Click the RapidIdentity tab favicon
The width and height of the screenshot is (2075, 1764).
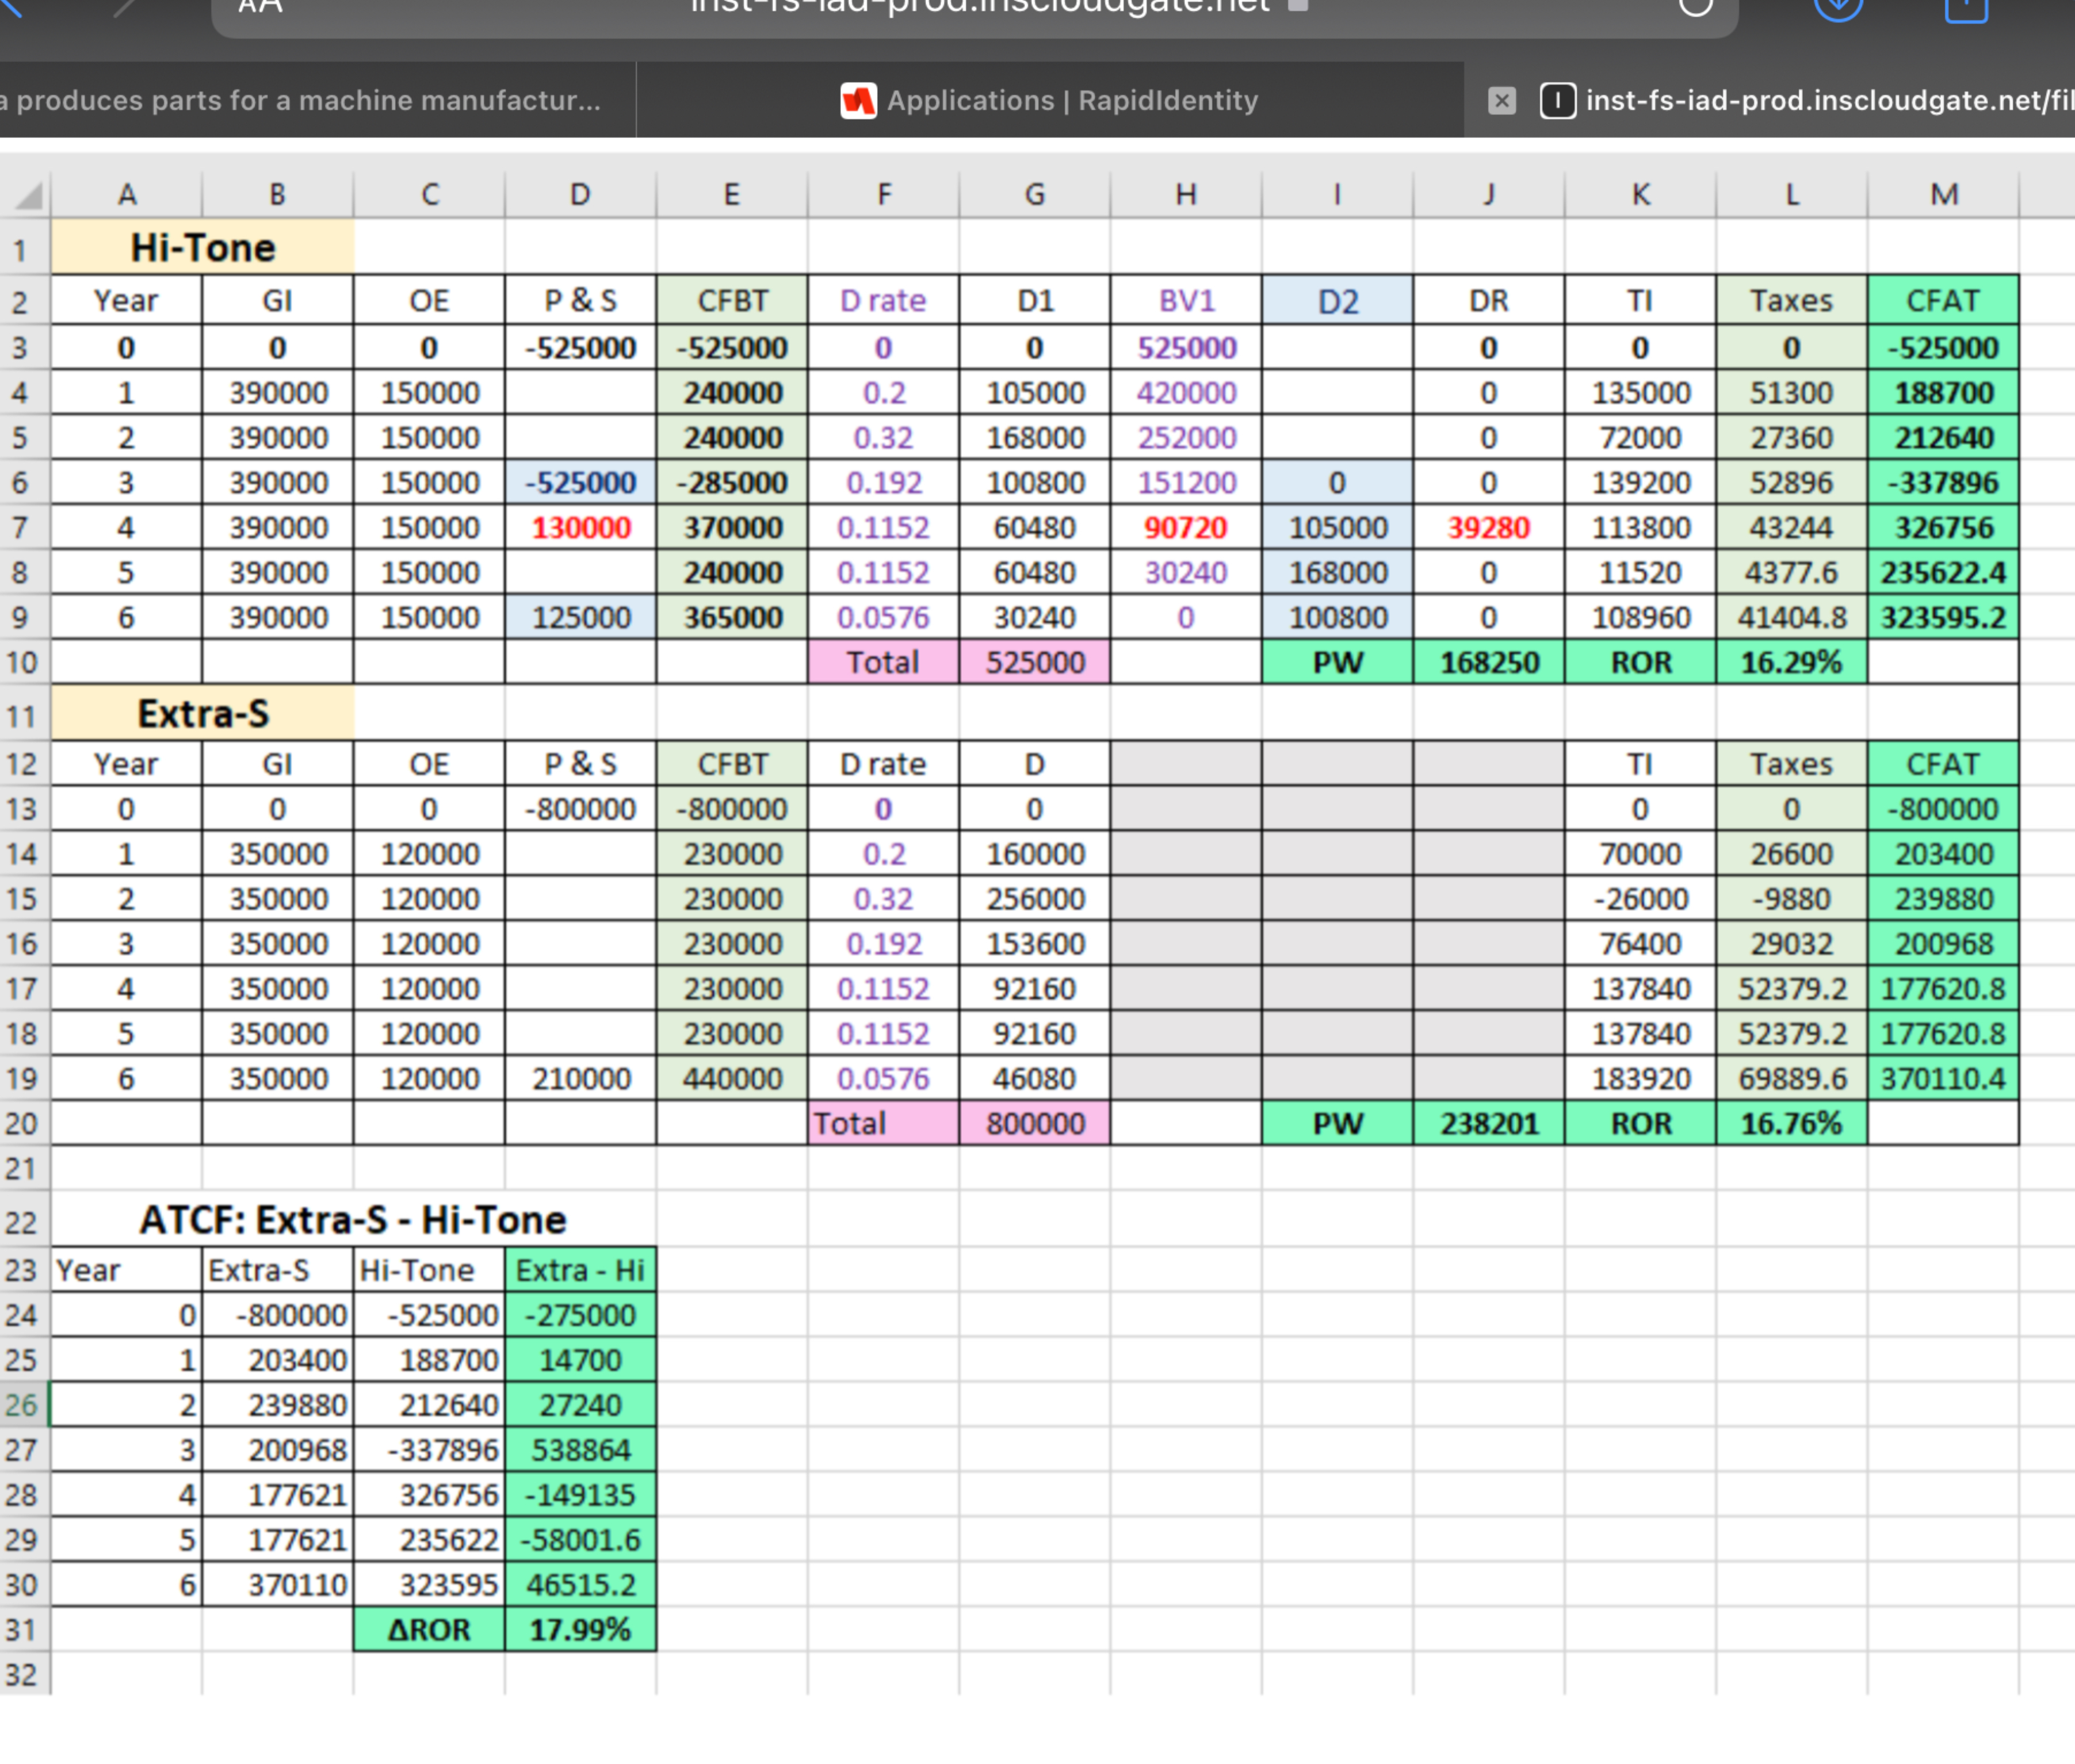tap(858, 101)
